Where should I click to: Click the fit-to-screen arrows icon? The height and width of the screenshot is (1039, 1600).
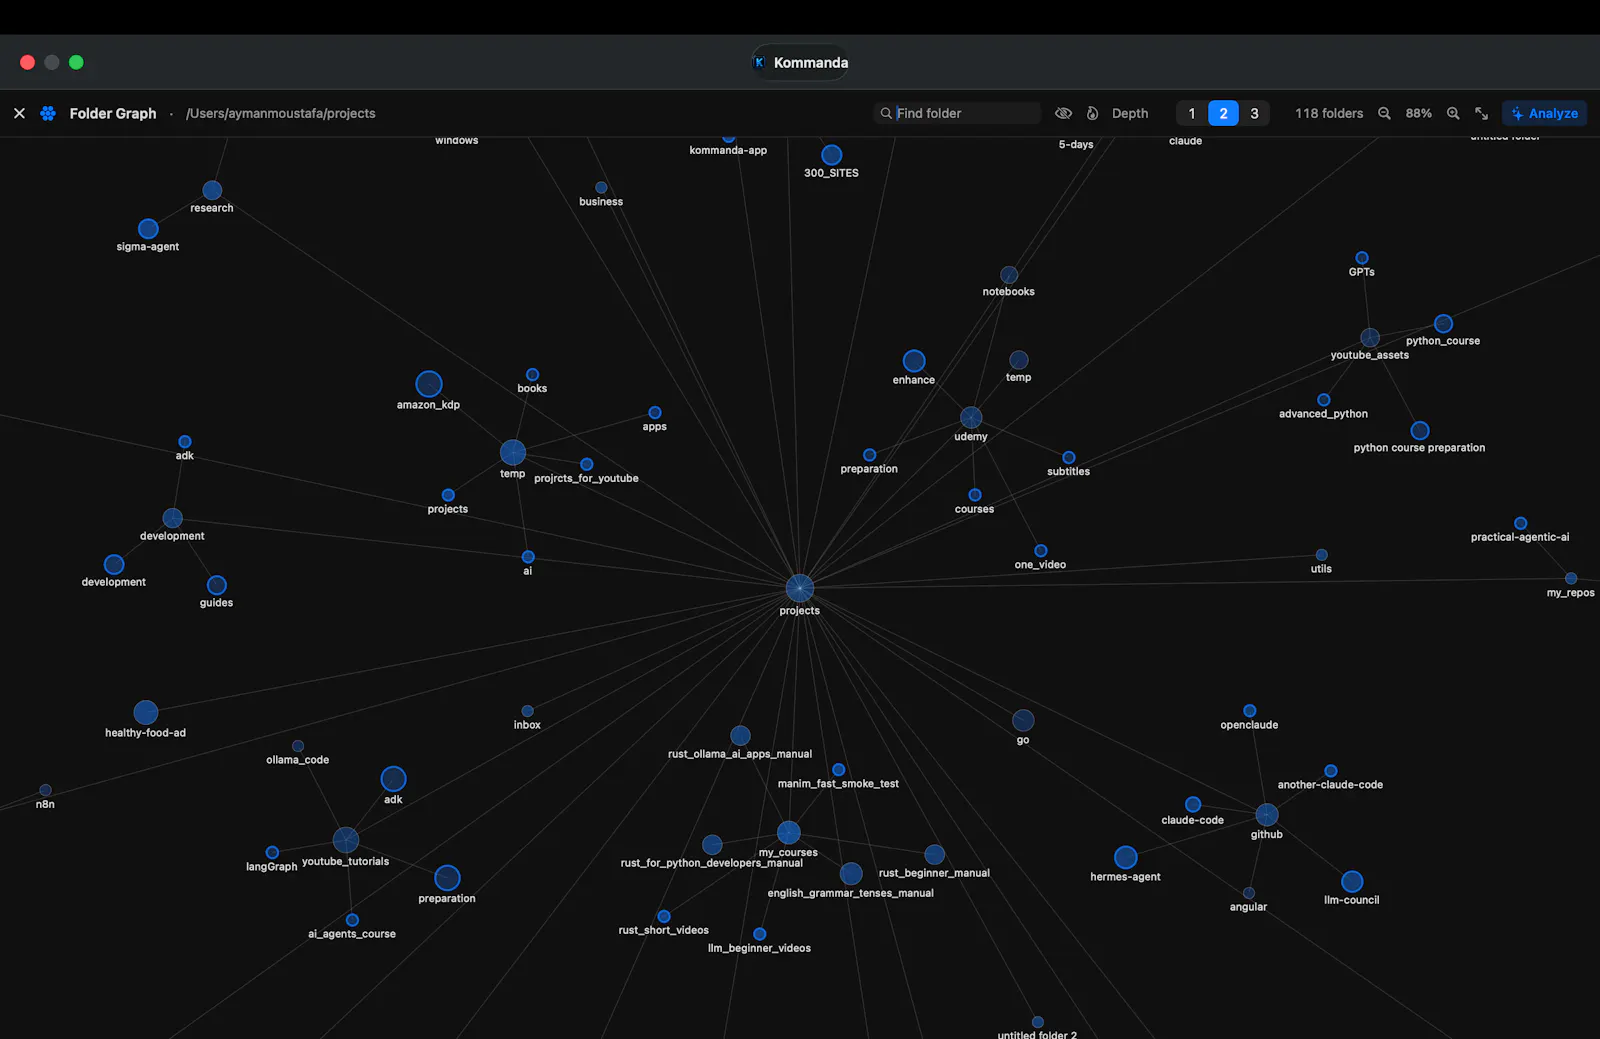1481,113
